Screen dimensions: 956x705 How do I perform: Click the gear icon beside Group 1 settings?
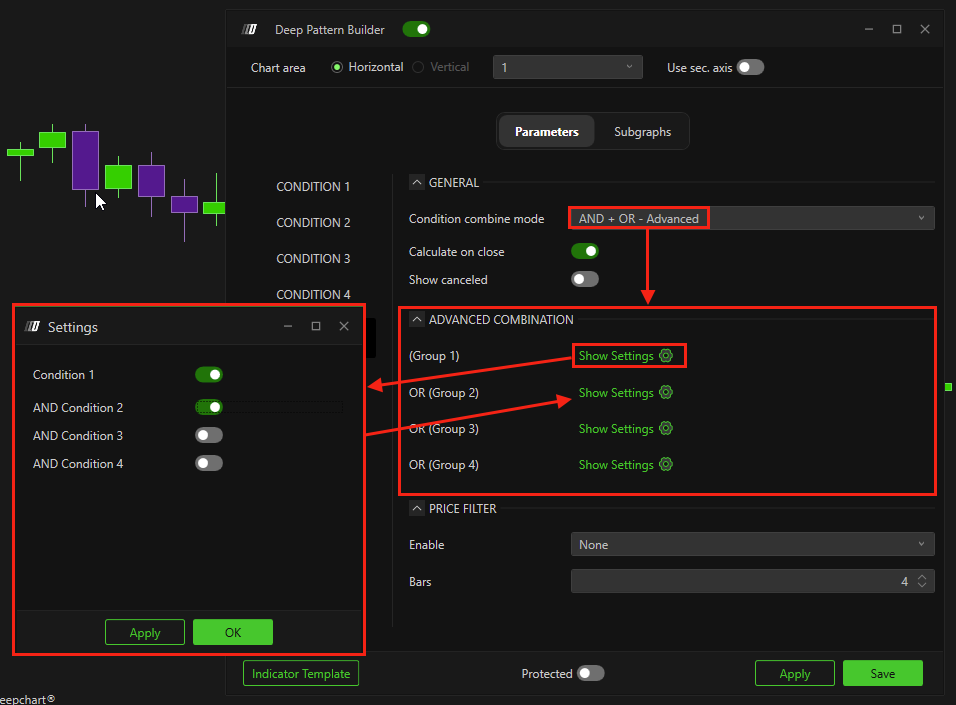667,356
